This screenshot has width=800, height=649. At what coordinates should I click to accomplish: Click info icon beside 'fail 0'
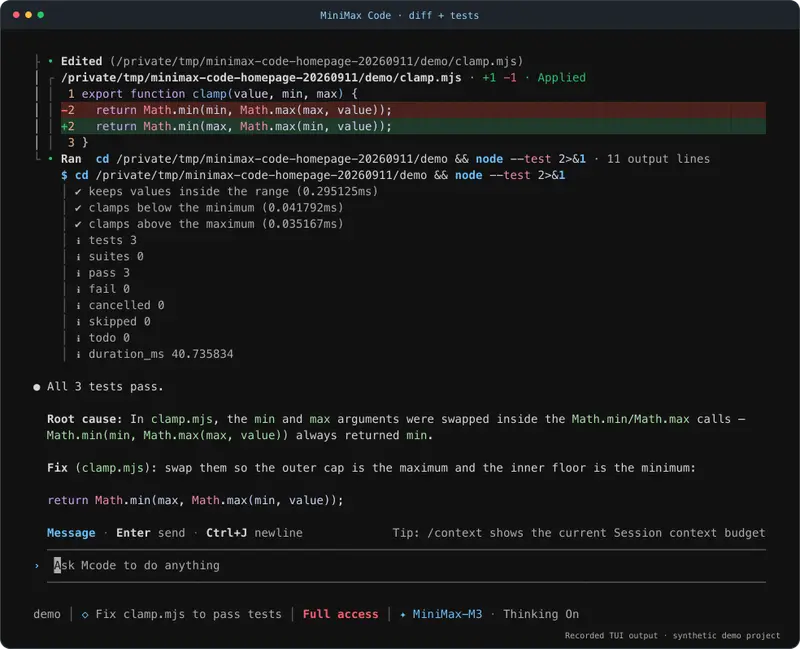[78, 289]
